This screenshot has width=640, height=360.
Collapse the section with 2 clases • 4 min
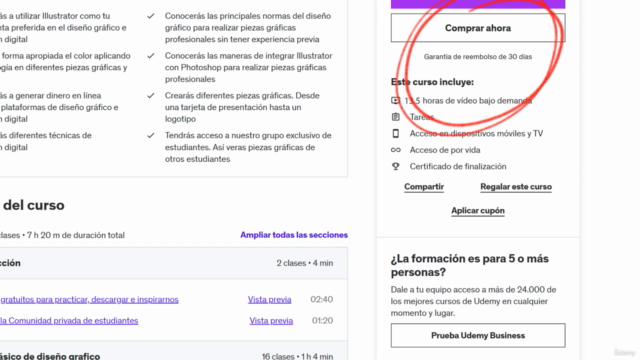pos(174,263)
